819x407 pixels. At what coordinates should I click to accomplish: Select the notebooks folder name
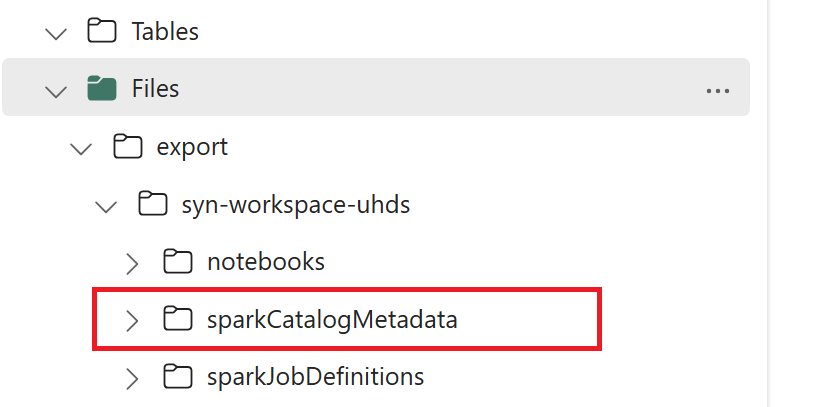coord(265,262)
